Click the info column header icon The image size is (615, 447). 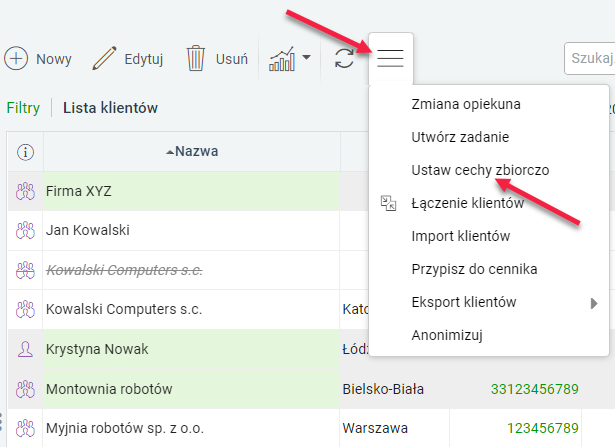[25, 152]
